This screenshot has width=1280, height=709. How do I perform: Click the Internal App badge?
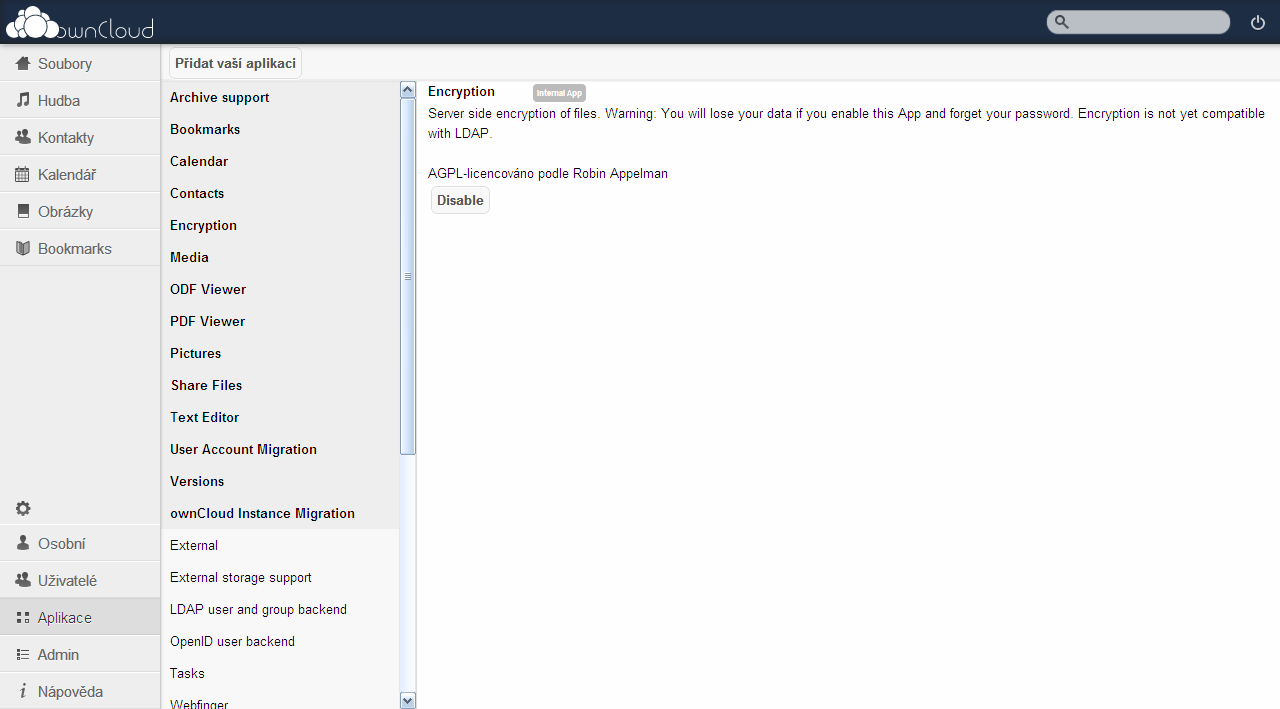click(x=559, y=93)
